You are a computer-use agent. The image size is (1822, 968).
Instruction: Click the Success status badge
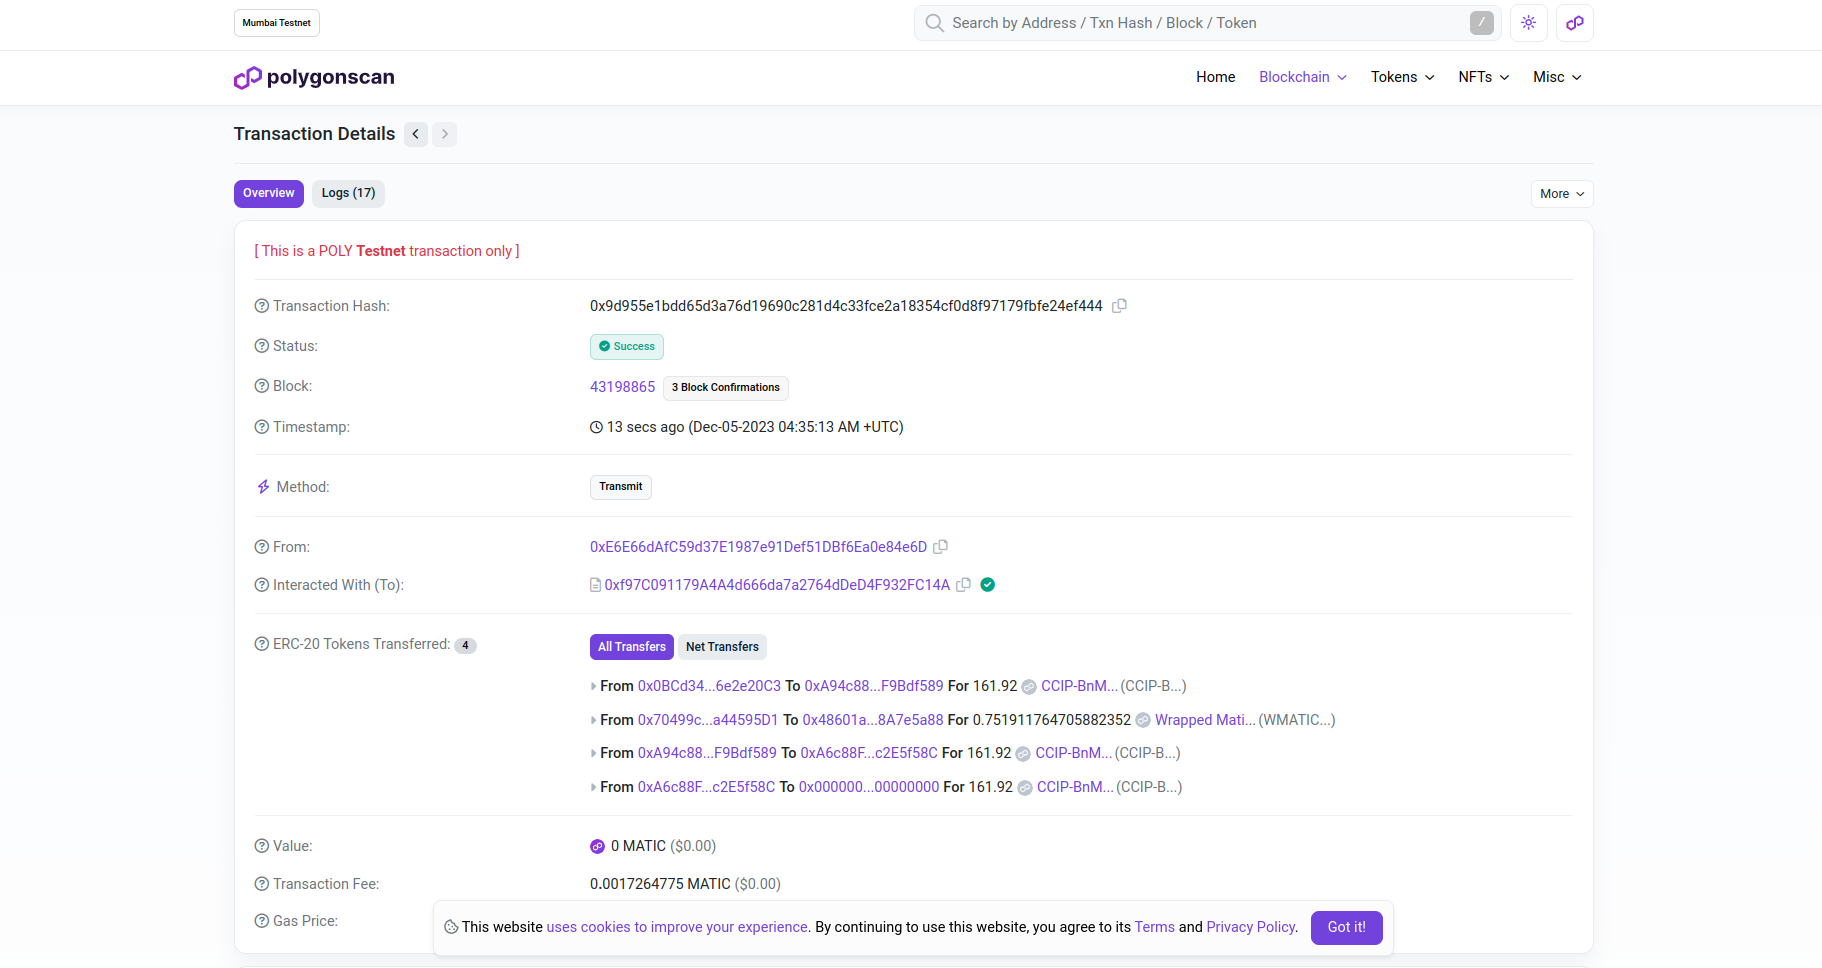click(627, 347)
